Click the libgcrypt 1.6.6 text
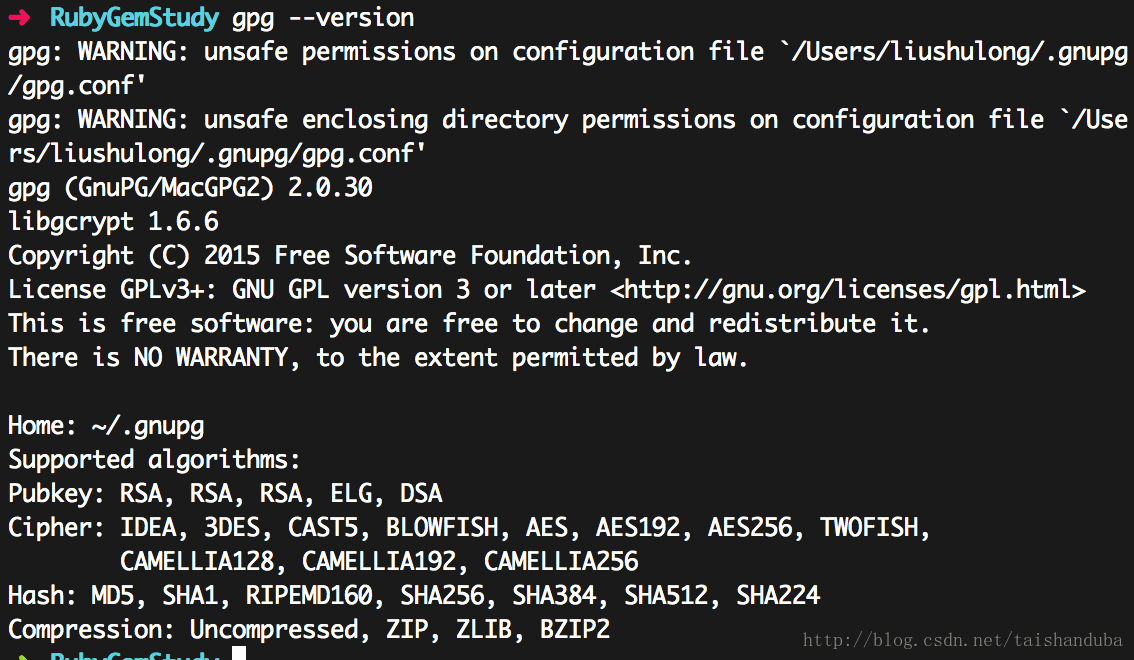Image resolution: width=1134 pixels, height=660 pixels. (113, 222)
